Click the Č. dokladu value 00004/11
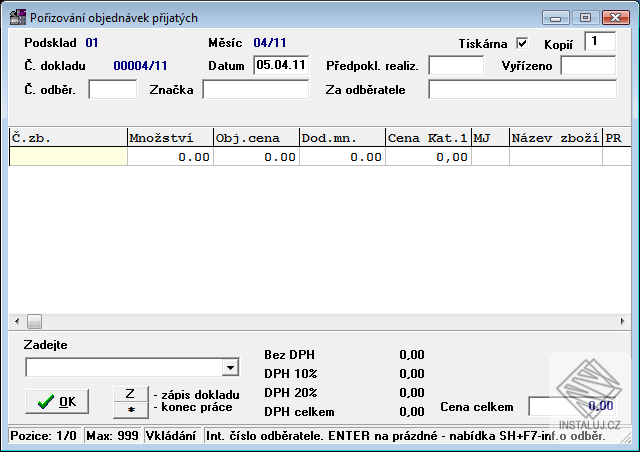Screen dimensions: 640x452 [x=140, y=66]
